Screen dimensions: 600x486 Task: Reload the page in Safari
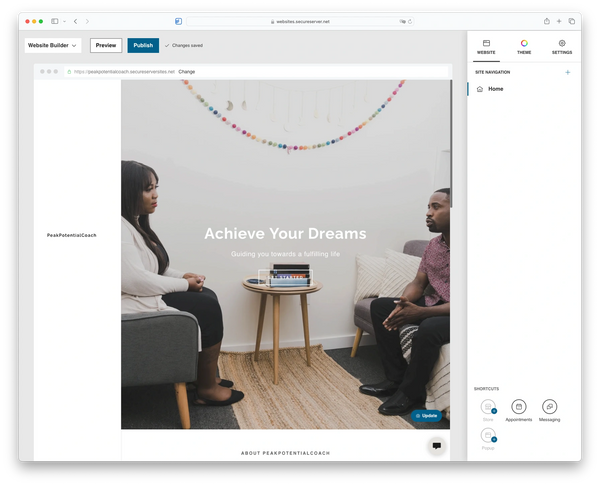pos(410,21)
